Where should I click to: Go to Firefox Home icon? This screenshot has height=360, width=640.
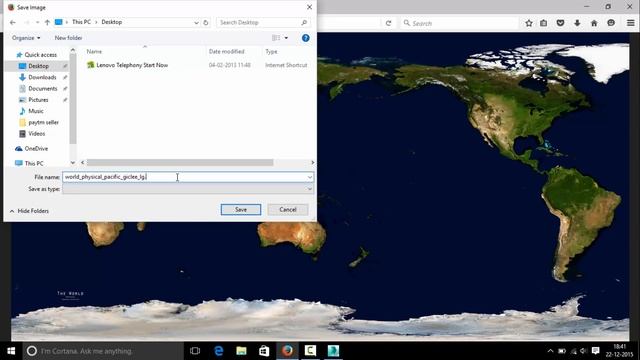point(594,23)
